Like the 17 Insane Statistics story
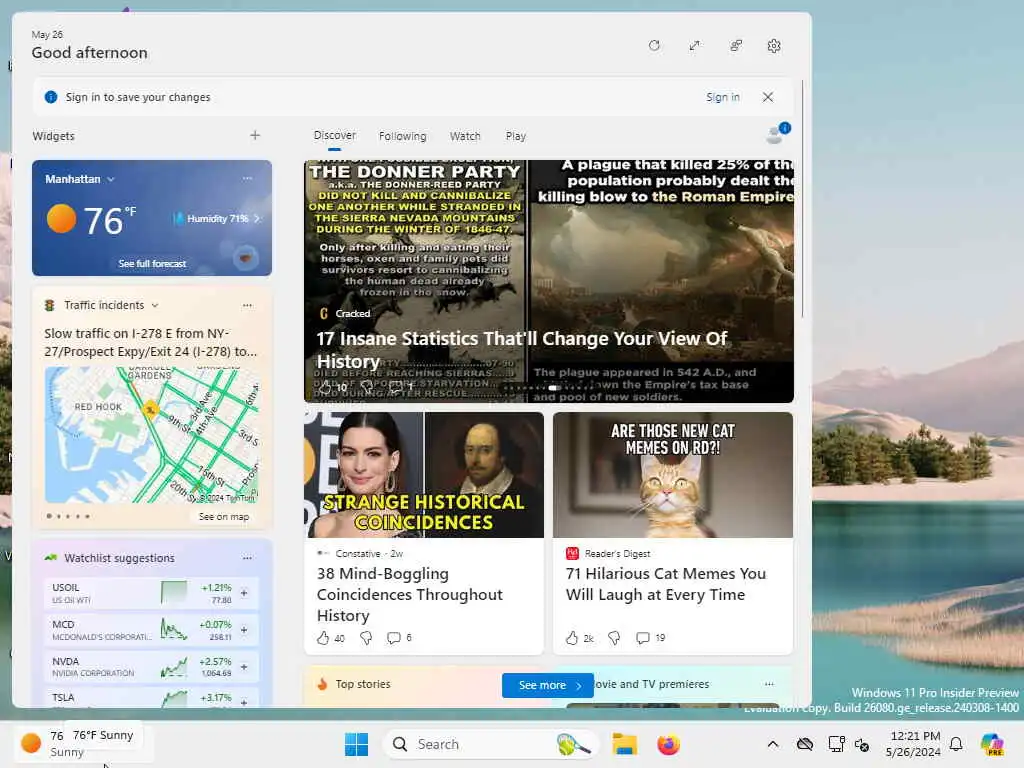 (324, 387)
